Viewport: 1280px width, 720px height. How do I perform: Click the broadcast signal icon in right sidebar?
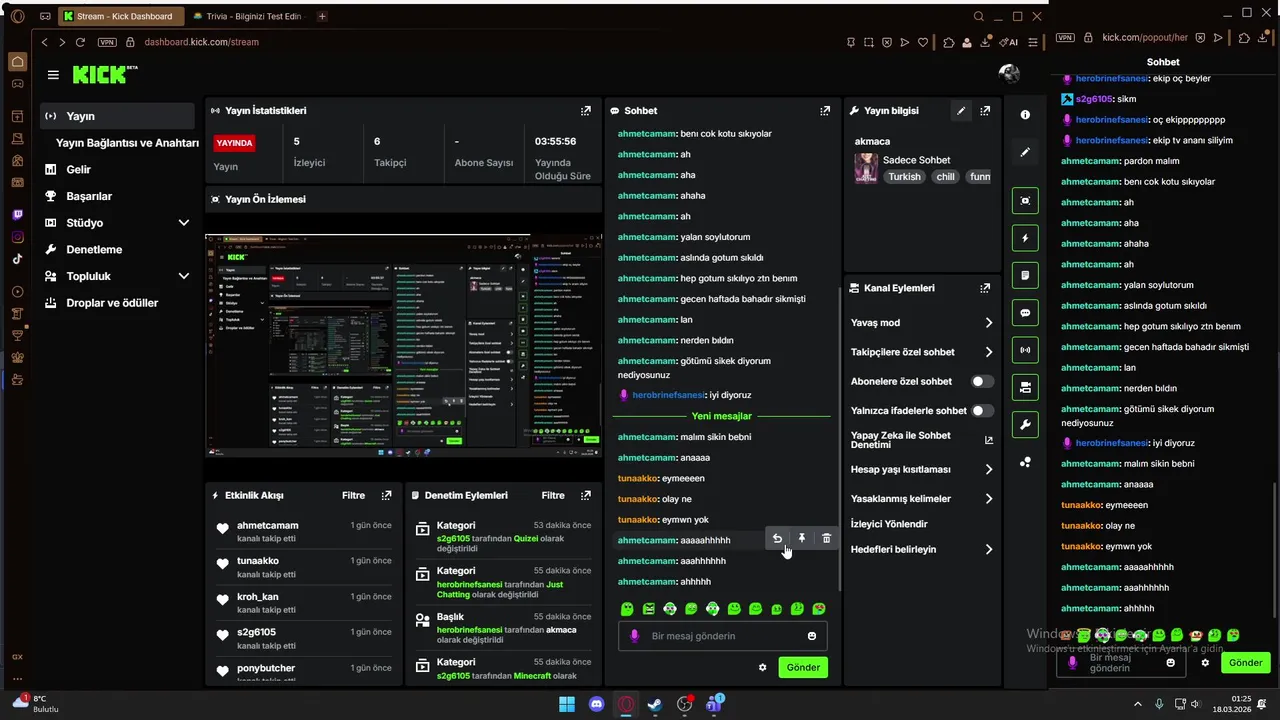pyautogui.click(x=1025, y=350)
